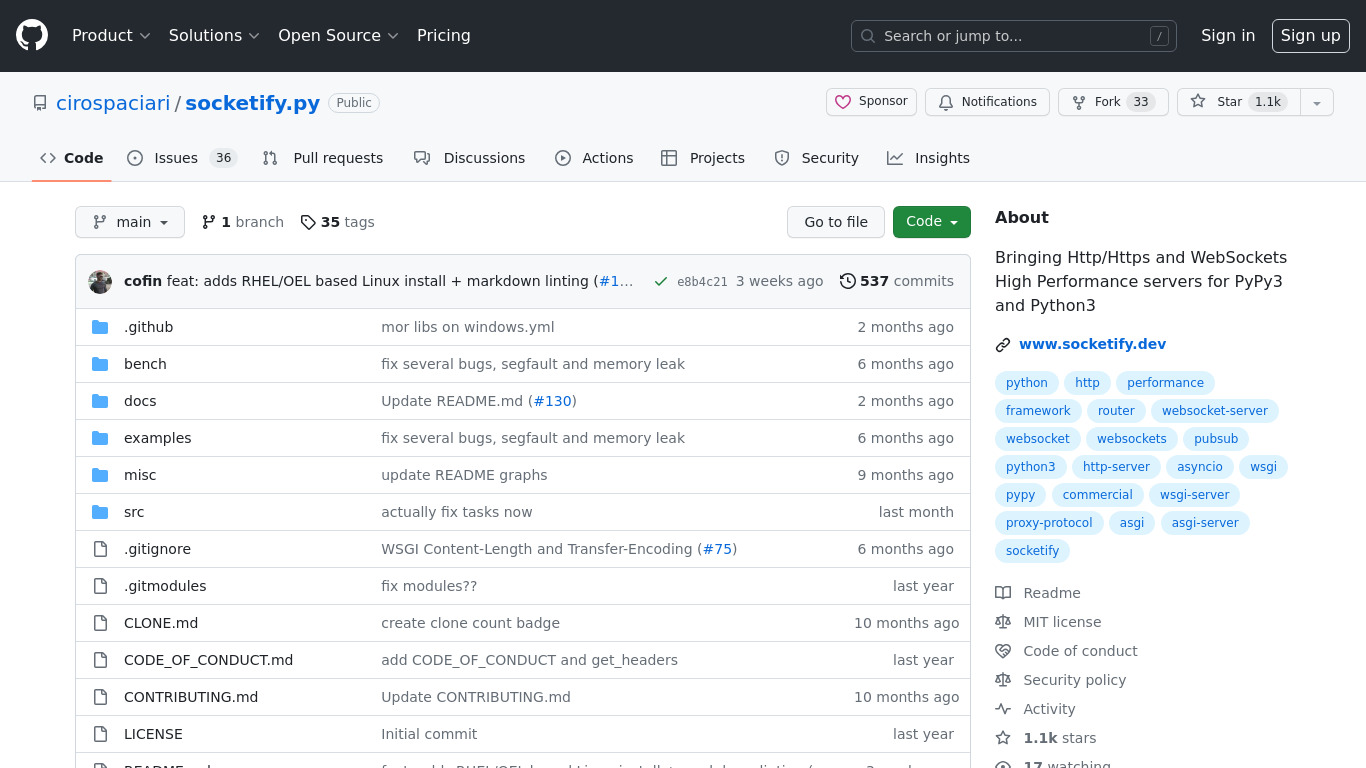Viewport: 1366px width, 768px height.
Task: Open commit message 'actually fix tasks now'
Action: click(x=456, y=512)
